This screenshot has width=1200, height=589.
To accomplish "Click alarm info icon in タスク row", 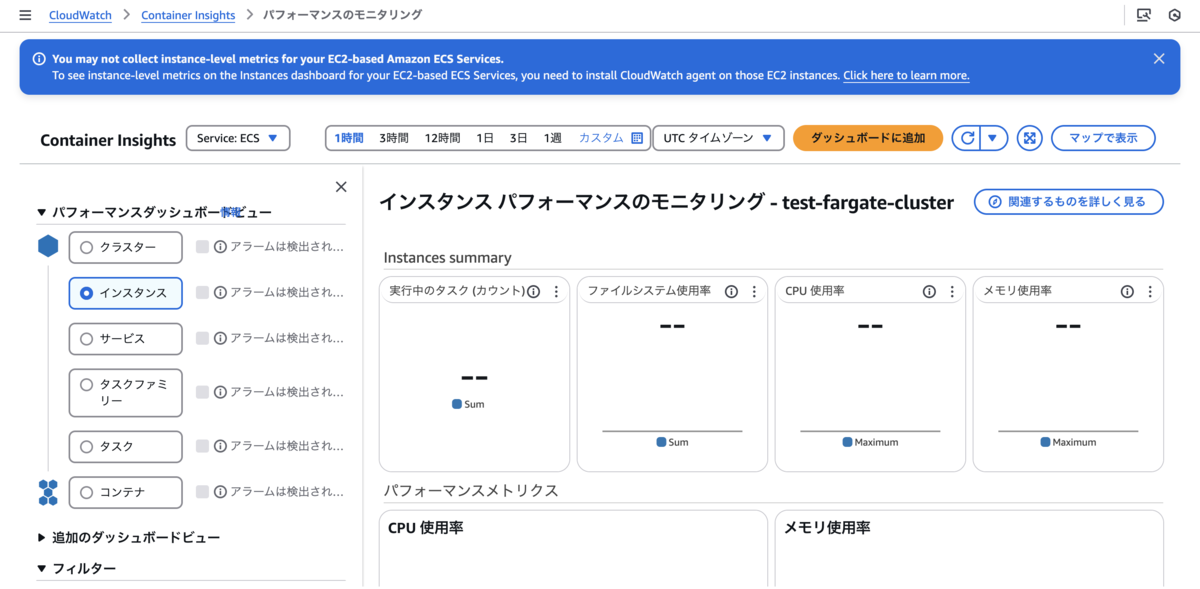I will 220,447.
